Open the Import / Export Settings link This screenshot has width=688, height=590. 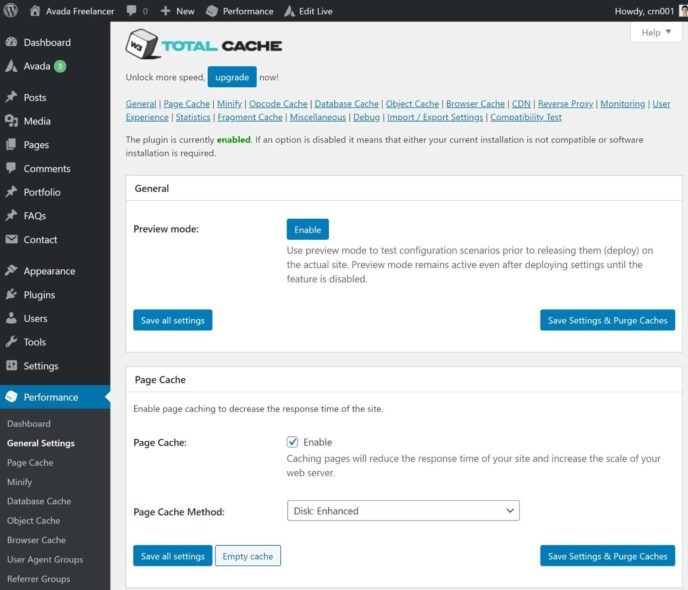tap(435, 117)
